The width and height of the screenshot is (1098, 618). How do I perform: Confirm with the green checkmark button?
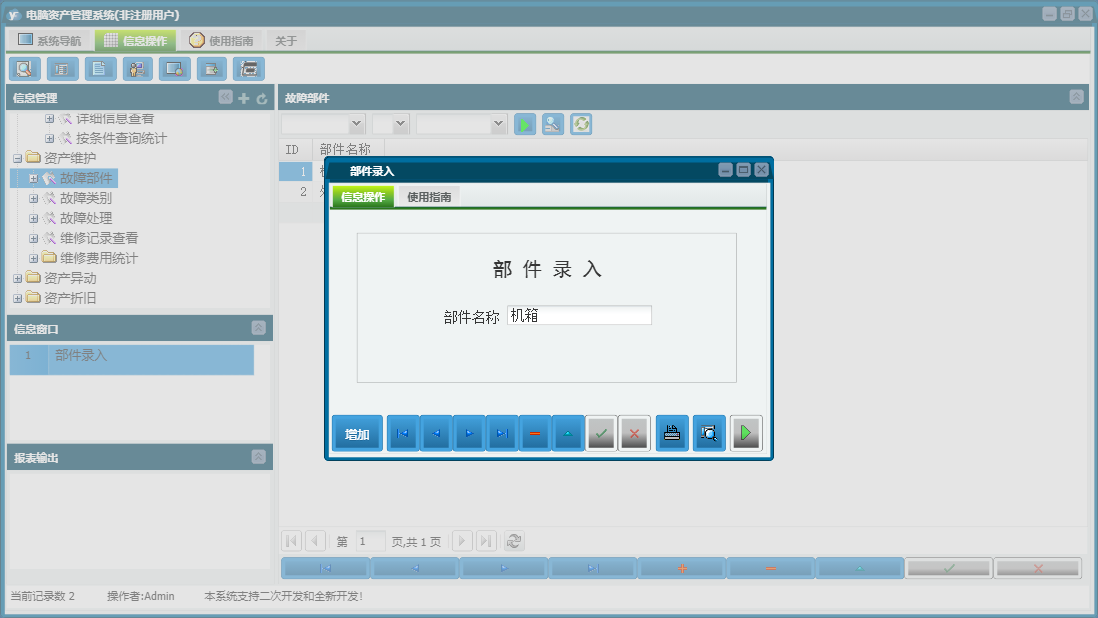coord(602,432)
